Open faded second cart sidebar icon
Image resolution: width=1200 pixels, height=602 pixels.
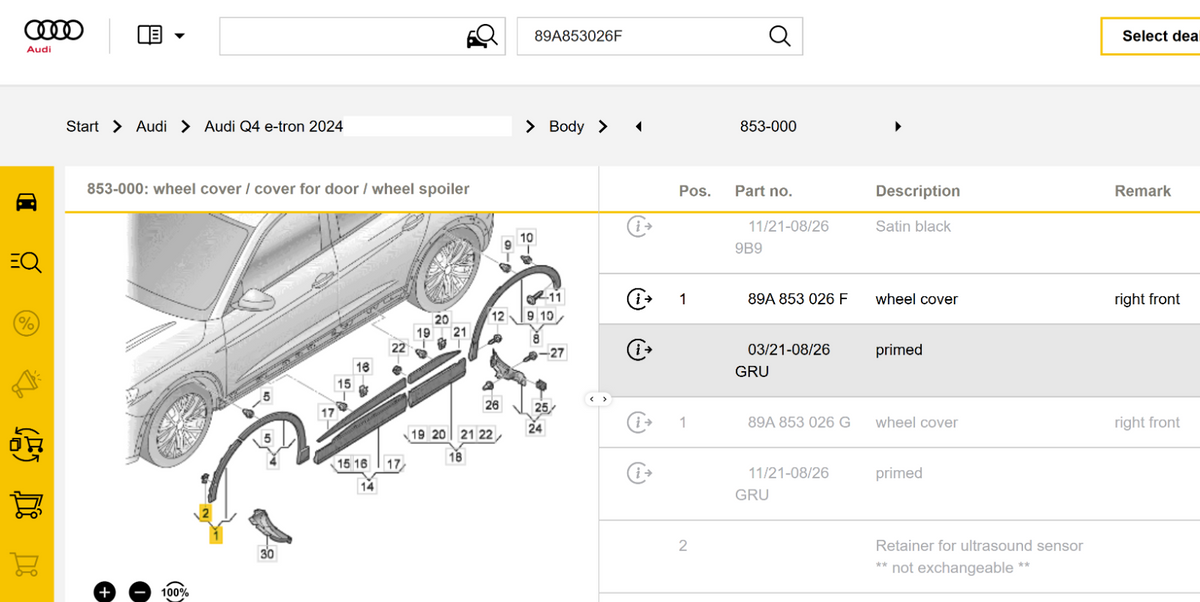tap(27, 565)
